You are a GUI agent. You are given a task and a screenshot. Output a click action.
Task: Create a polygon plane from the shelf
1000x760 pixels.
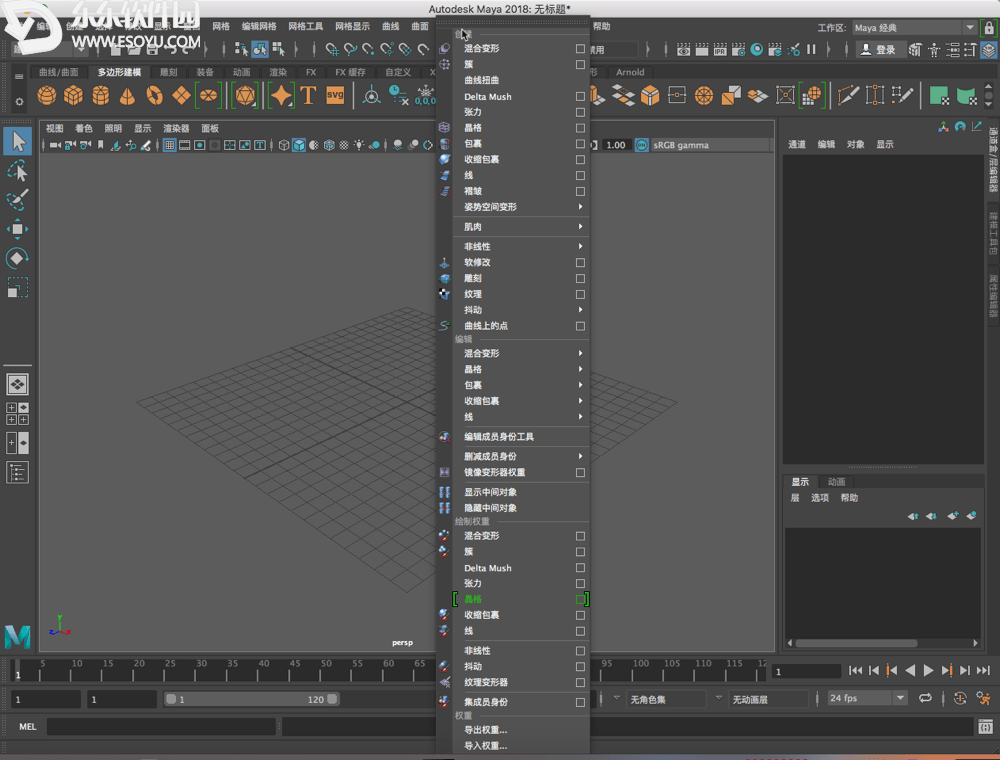point(181,95)
